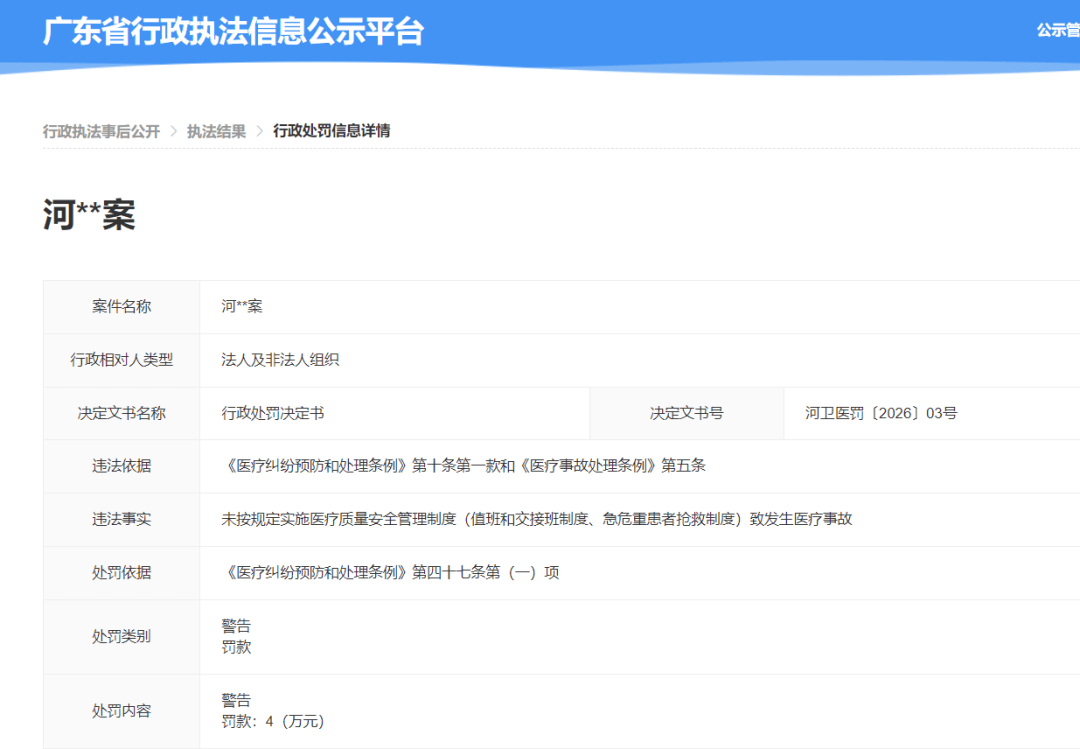Click the 违法依据 row's regulation text

[x=463, y=466]
